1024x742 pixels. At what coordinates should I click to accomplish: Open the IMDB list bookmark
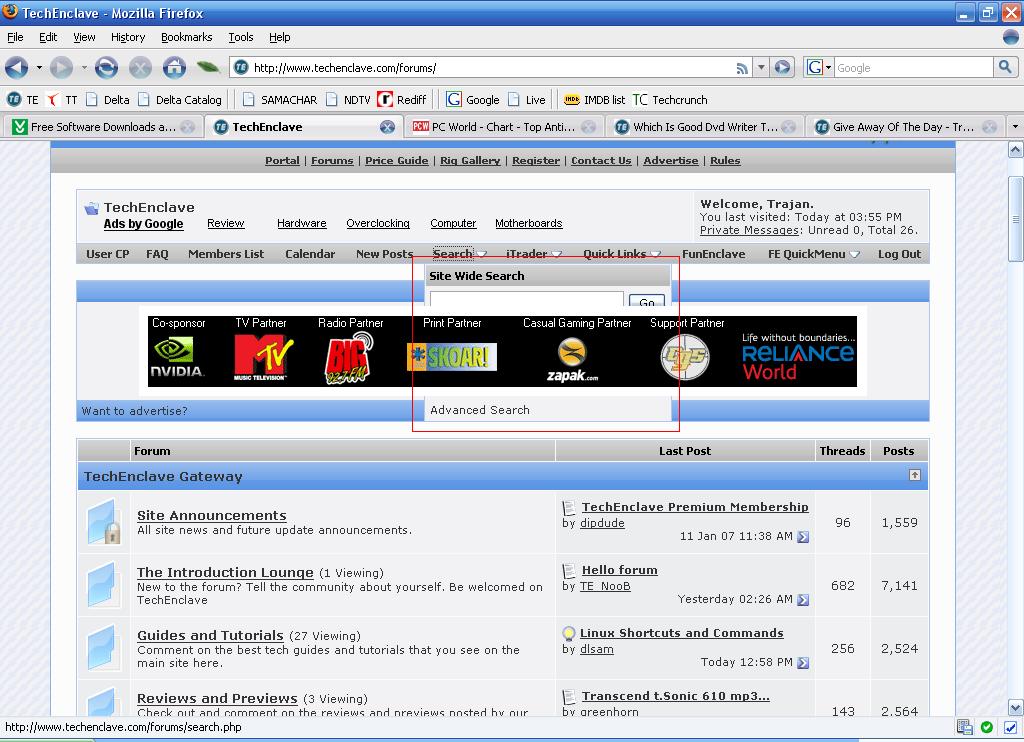[594, 100]
